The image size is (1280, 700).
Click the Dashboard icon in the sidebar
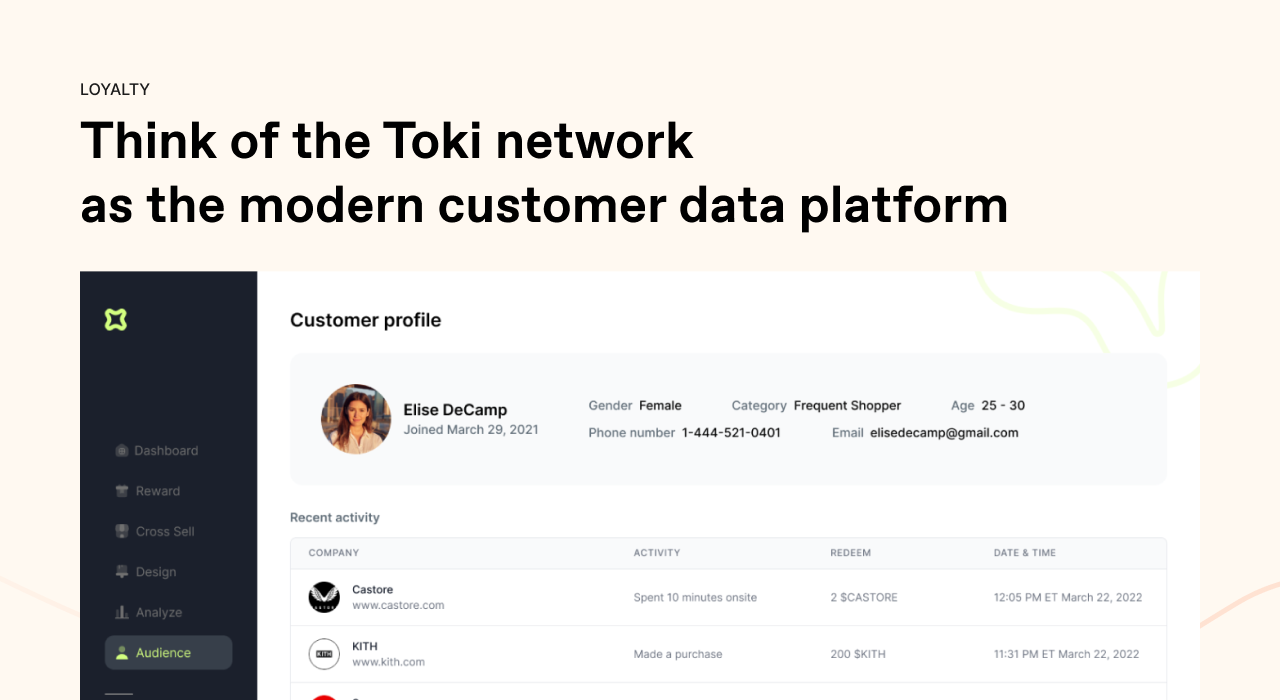click(x=122, y=451)
